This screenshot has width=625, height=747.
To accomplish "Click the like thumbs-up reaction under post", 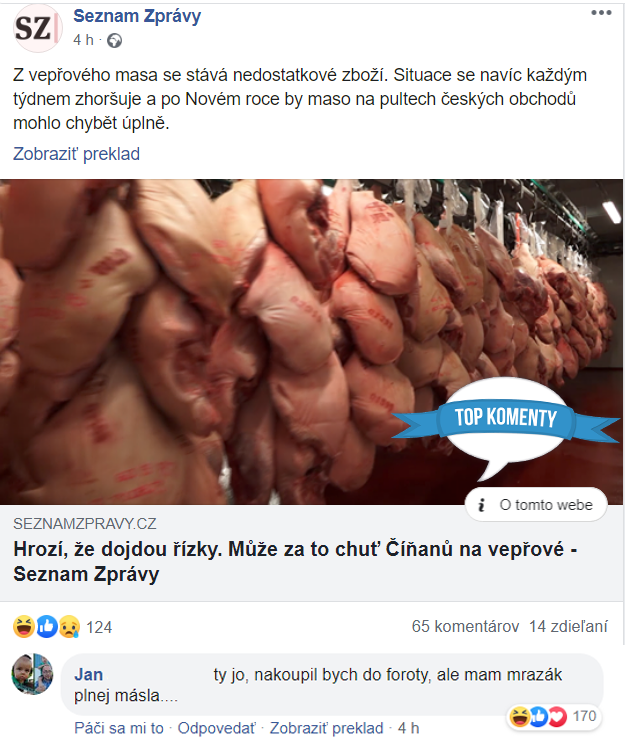I will pyautogui.click(x=47, y=626).
